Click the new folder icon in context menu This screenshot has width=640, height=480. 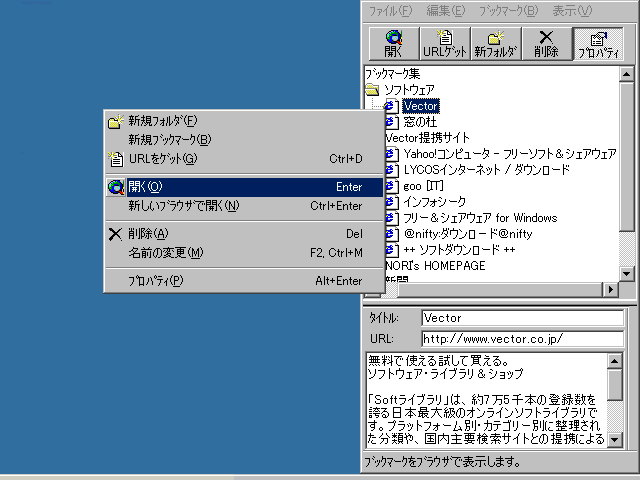pyautogui.click(x=116, y=121)
